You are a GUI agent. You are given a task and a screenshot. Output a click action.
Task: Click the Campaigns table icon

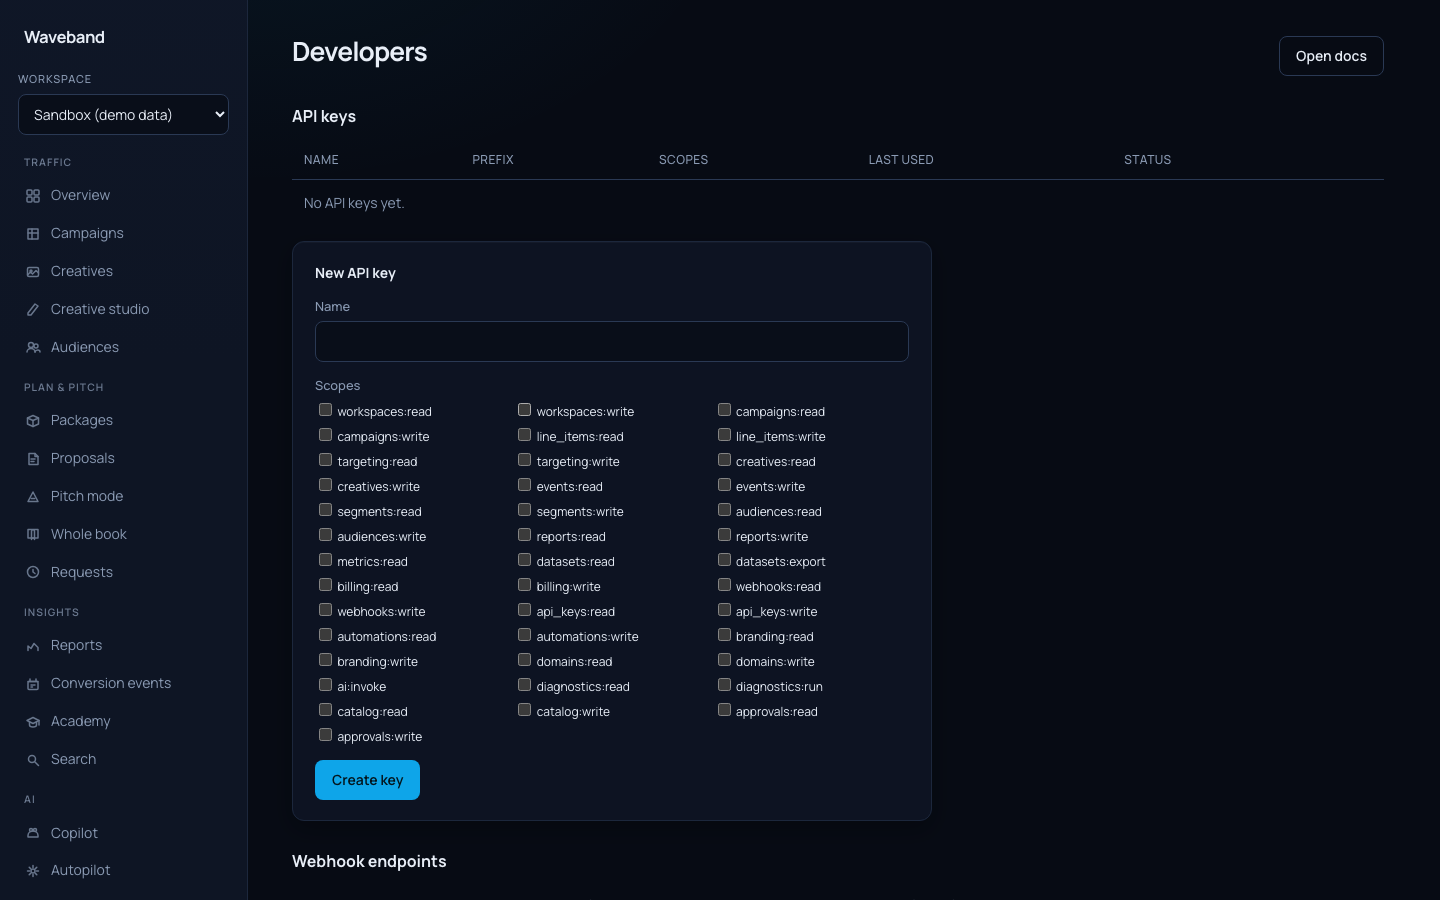[33, 234]
